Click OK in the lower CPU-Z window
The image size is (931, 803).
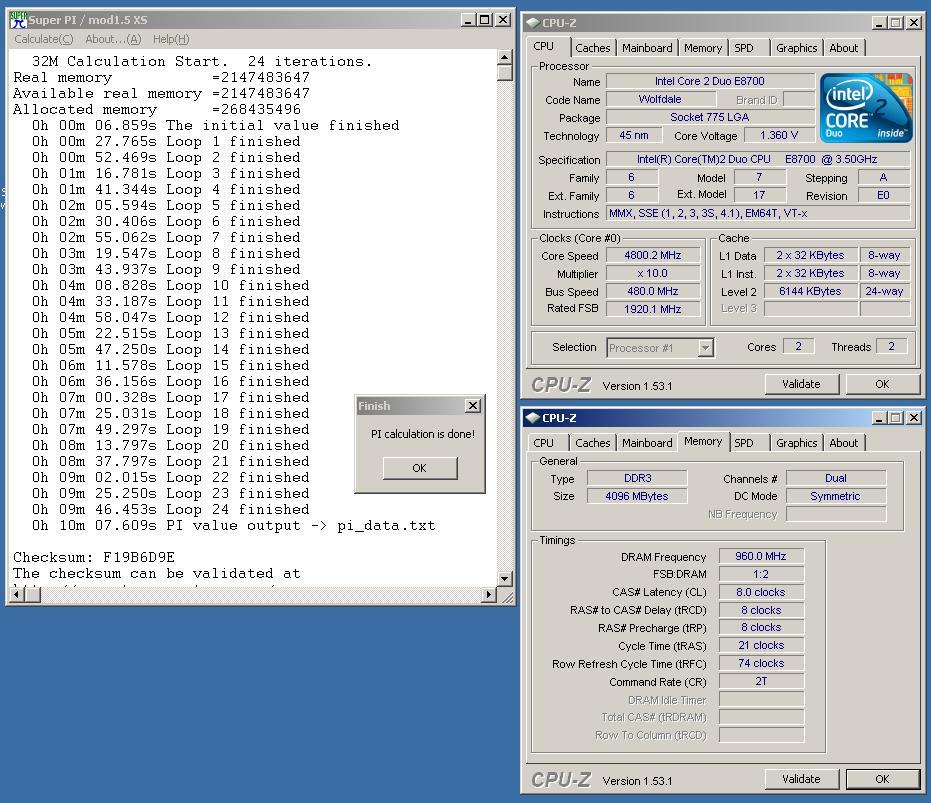point(882,779)
